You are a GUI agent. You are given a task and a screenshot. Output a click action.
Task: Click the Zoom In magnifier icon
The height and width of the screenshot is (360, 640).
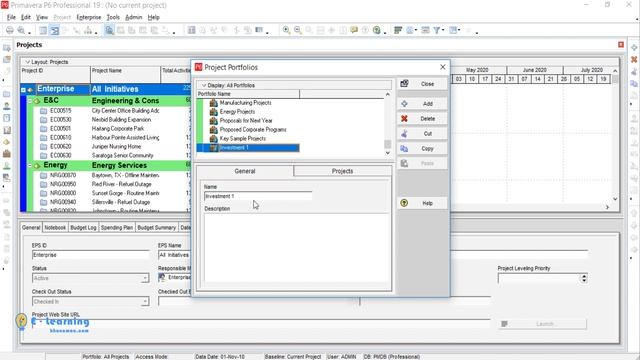tap(287, 30)
